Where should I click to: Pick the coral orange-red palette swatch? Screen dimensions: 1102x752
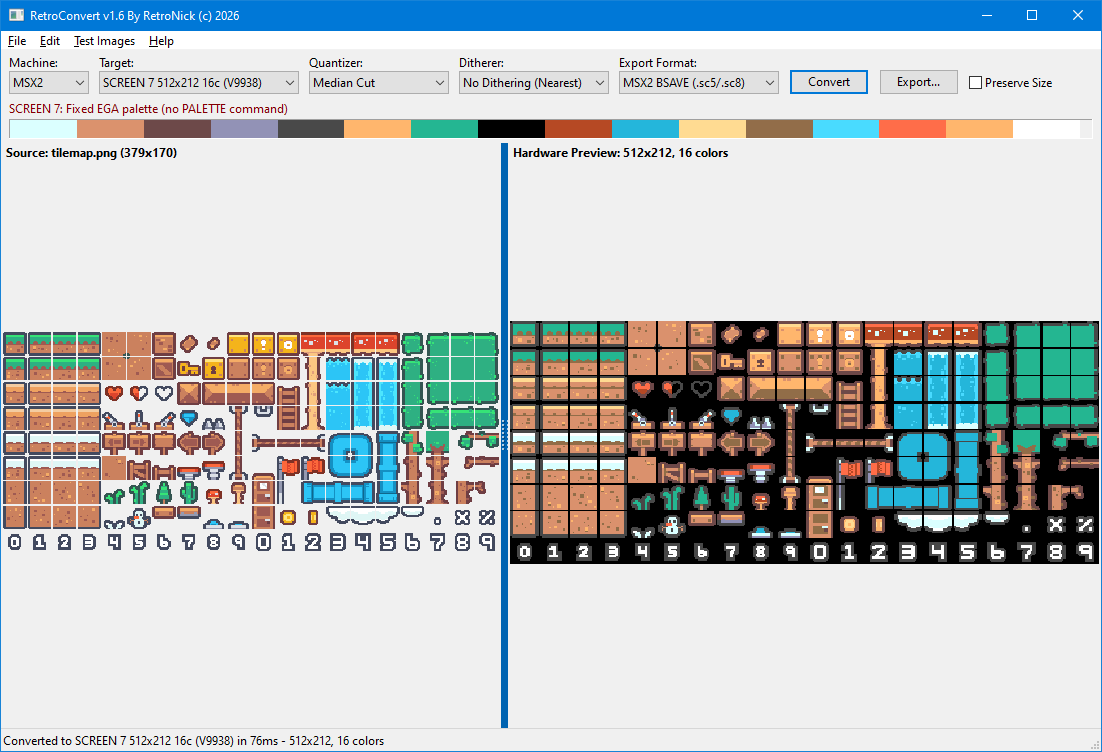(x=912, y=129)
